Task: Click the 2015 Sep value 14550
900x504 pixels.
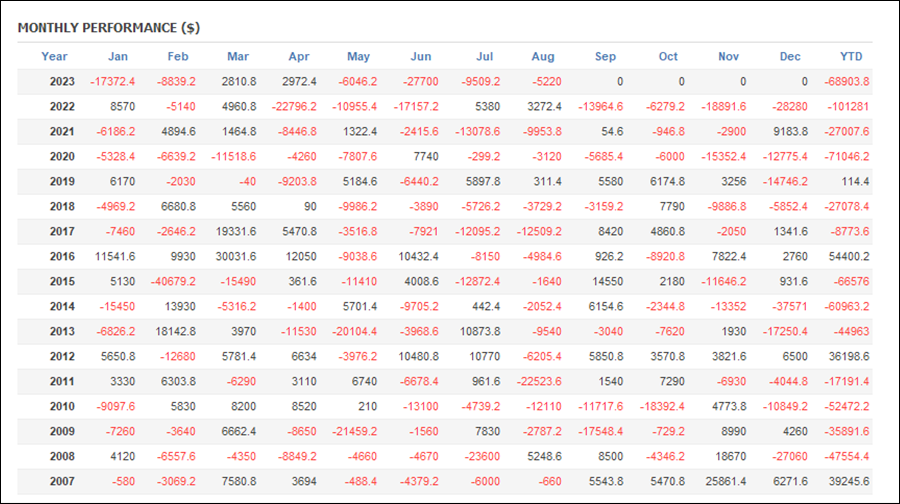Action: [x=608, y=281]
